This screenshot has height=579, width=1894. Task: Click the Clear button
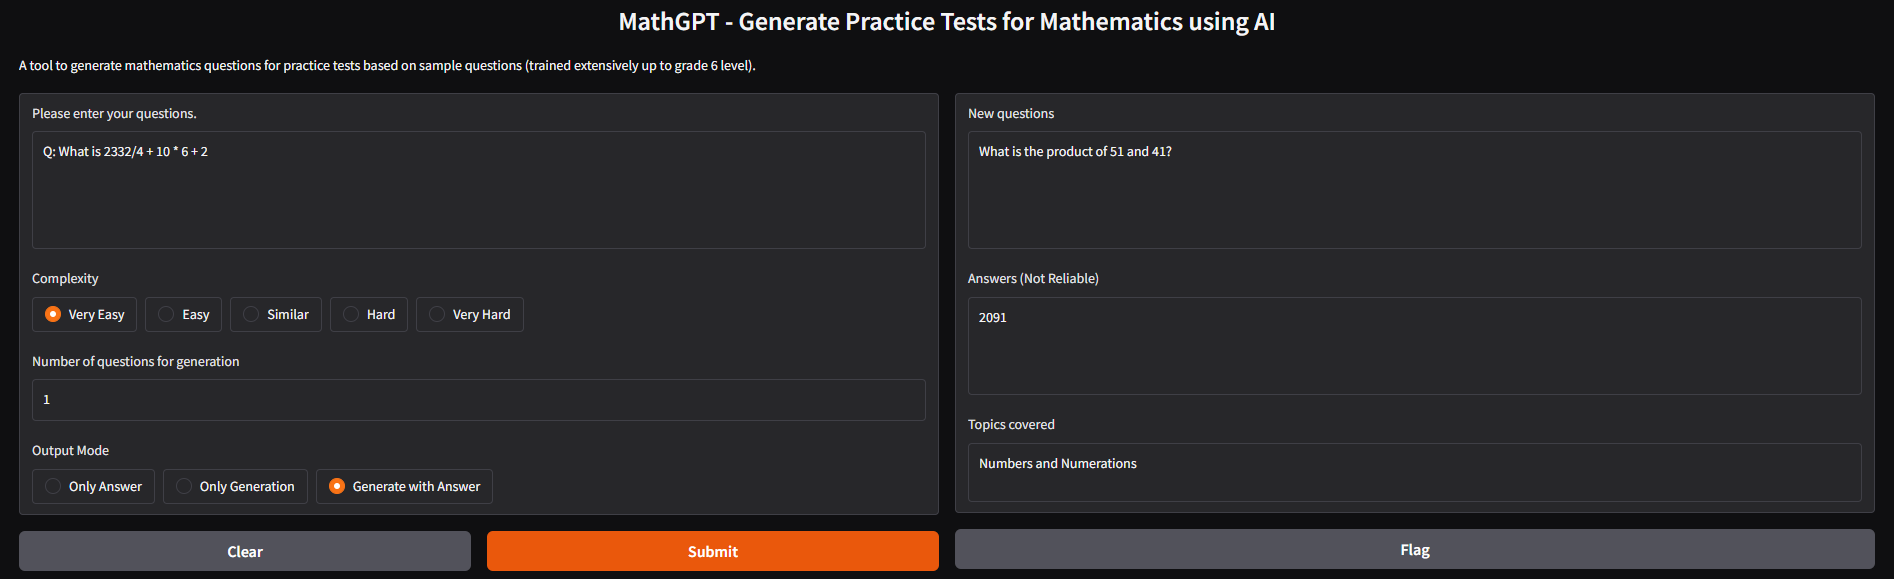click(245, 551)
